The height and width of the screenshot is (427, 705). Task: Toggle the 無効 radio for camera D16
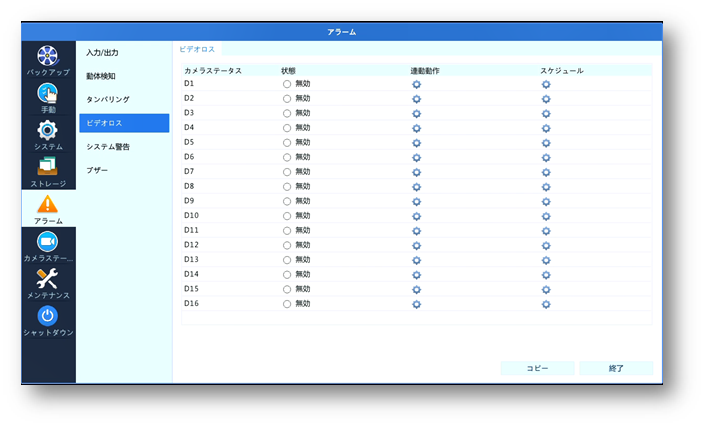[287, 304]
